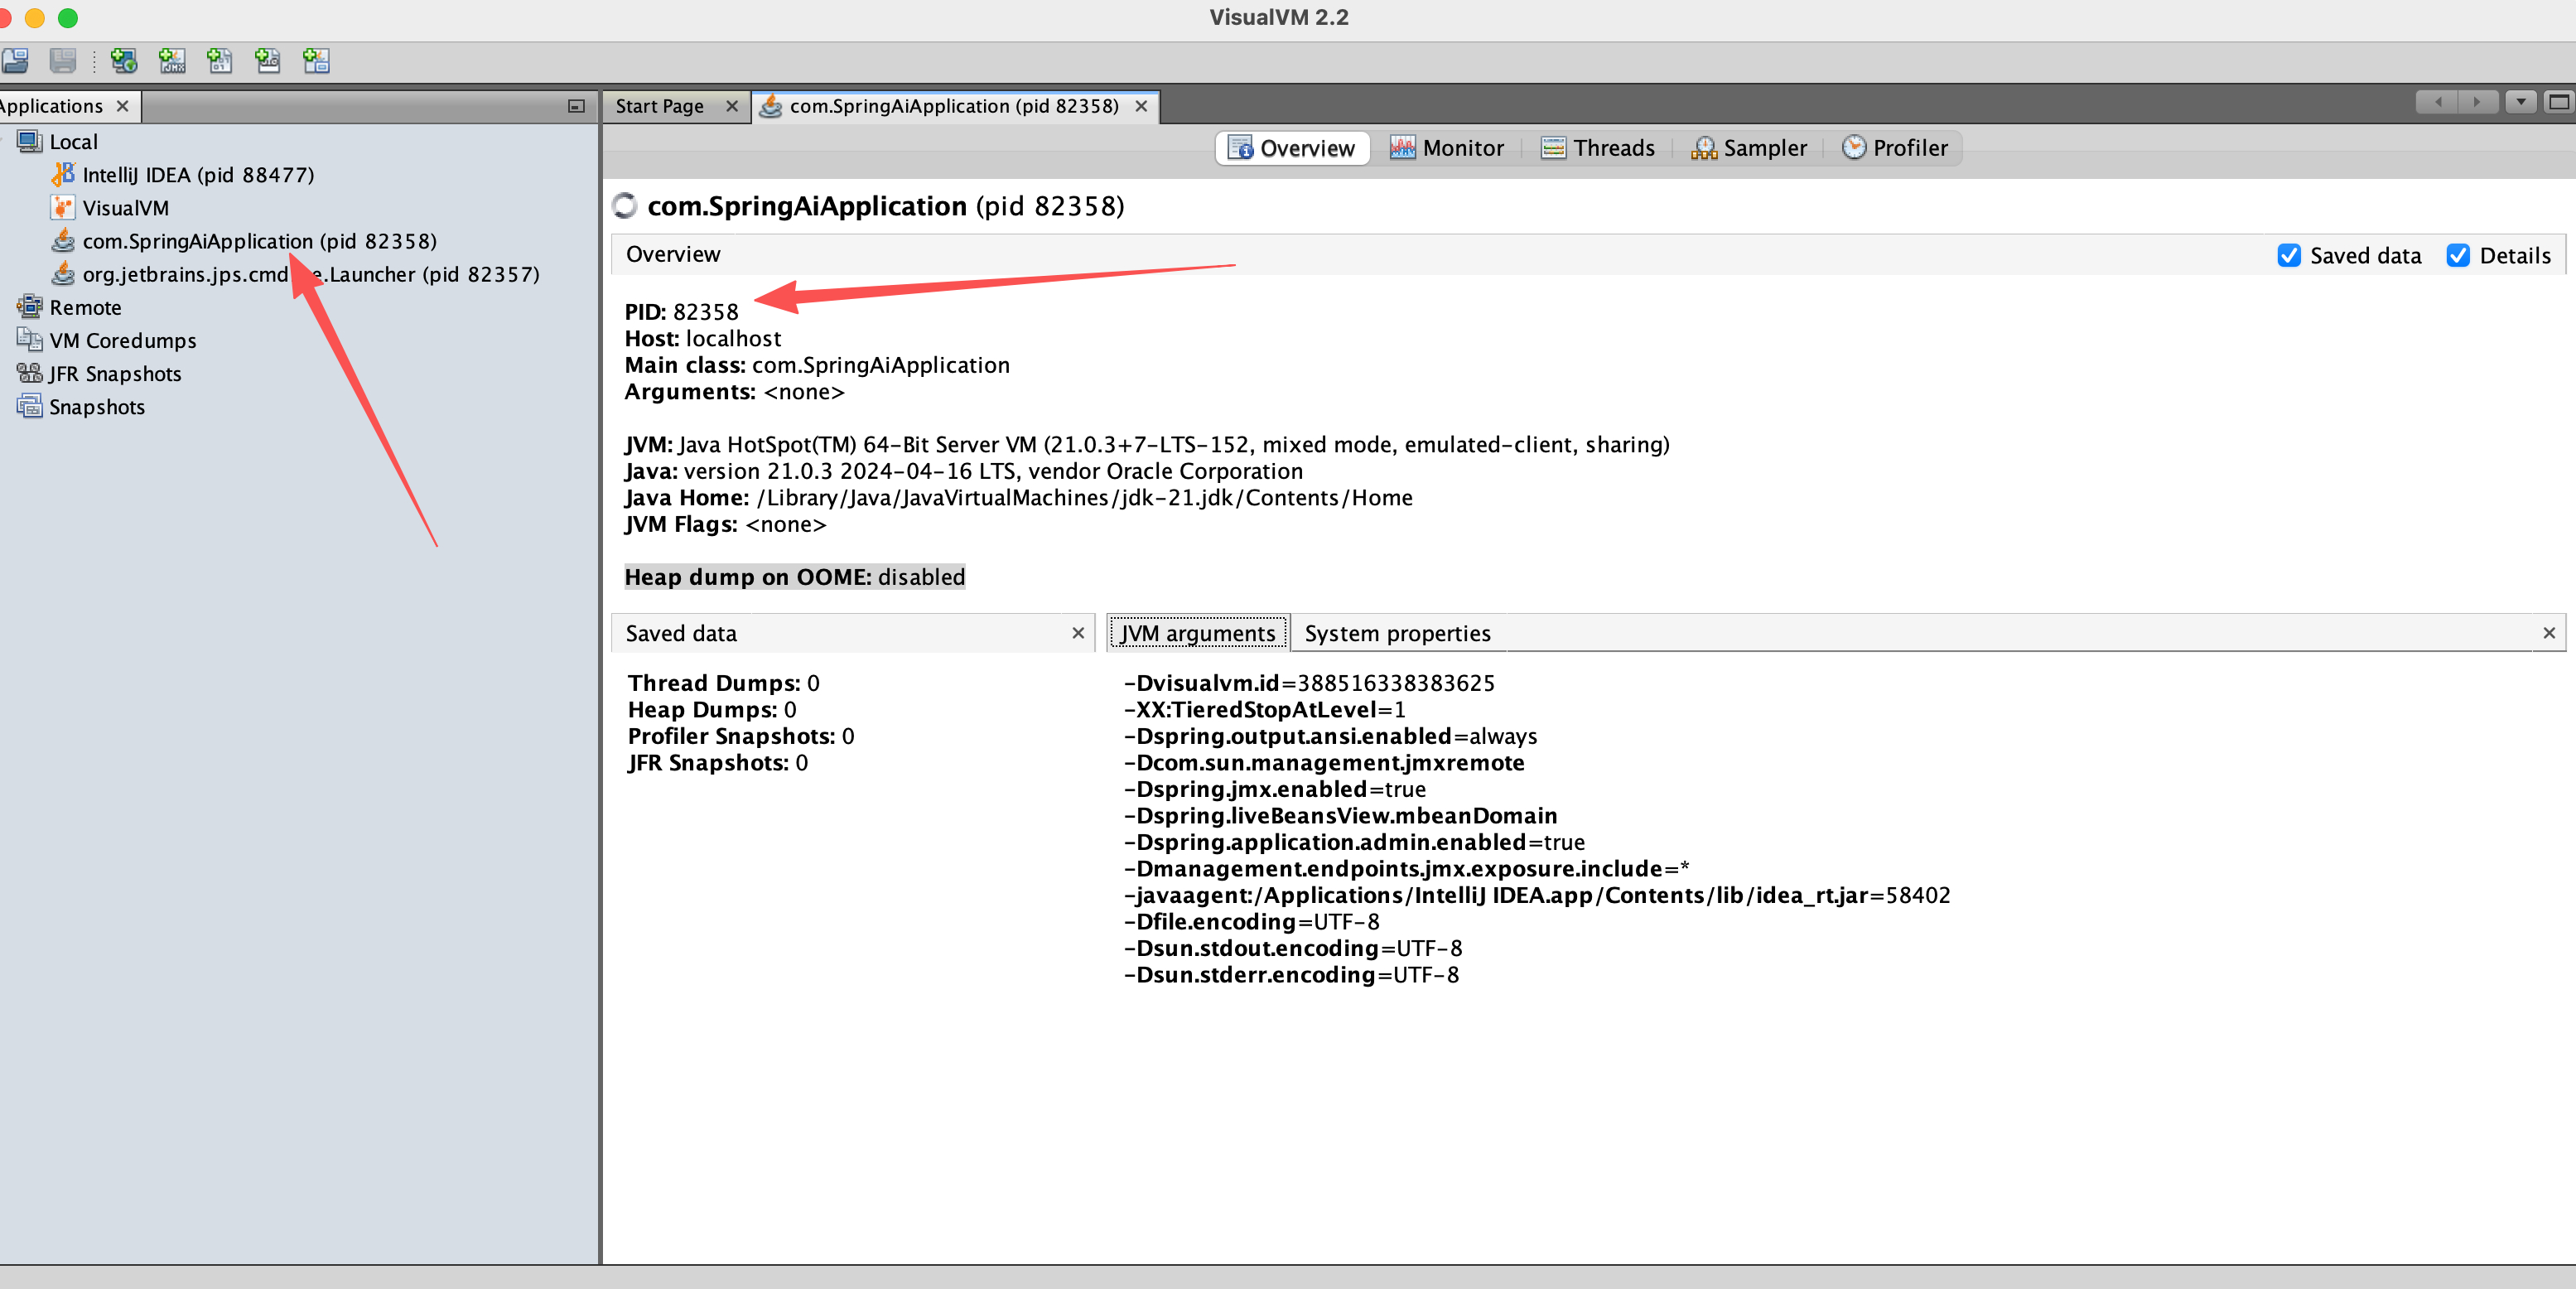2576x1289 pixels.
Task: Uncheck the Details checkbox
Action: pos(2457,256)
